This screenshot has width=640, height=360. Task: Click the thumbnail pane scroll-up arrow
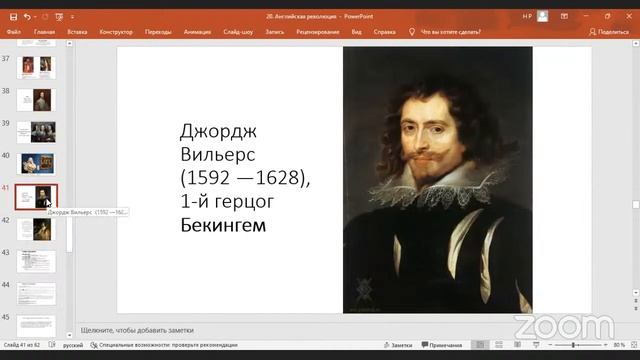69,43
